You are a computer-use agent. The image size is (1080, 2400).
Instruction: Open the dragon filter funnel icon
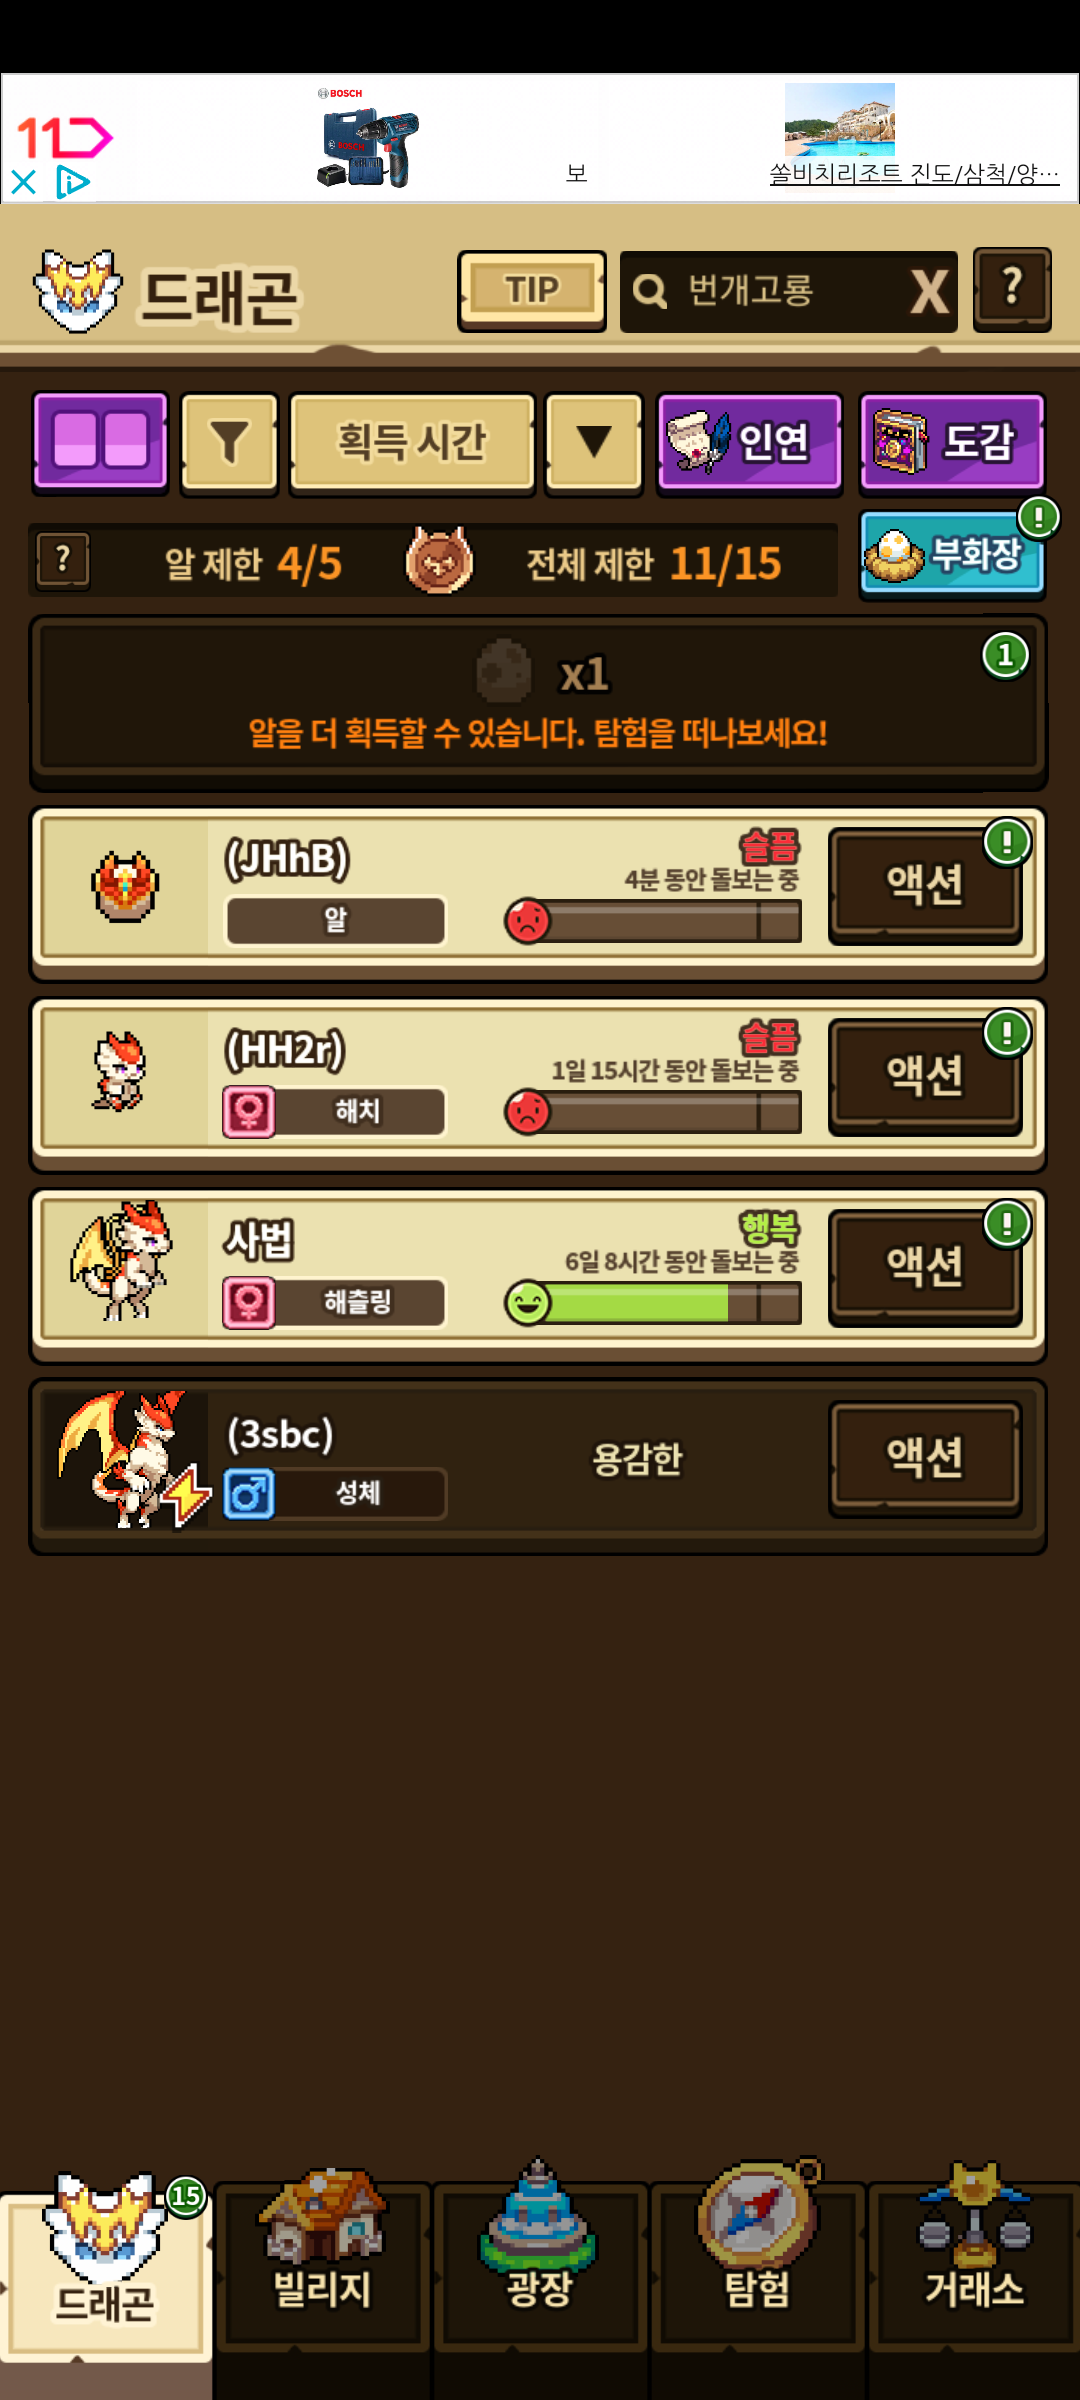[229, 442]
